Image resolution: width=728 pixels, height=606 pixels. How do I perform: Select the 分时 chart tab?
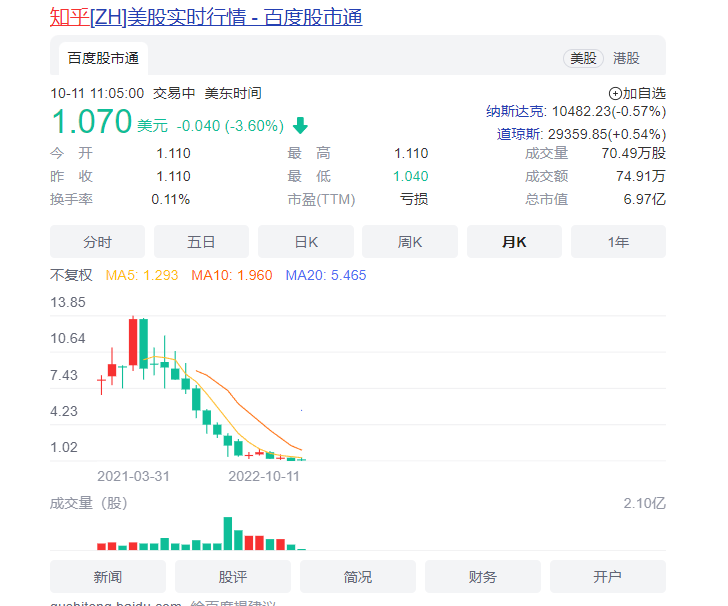98,241
